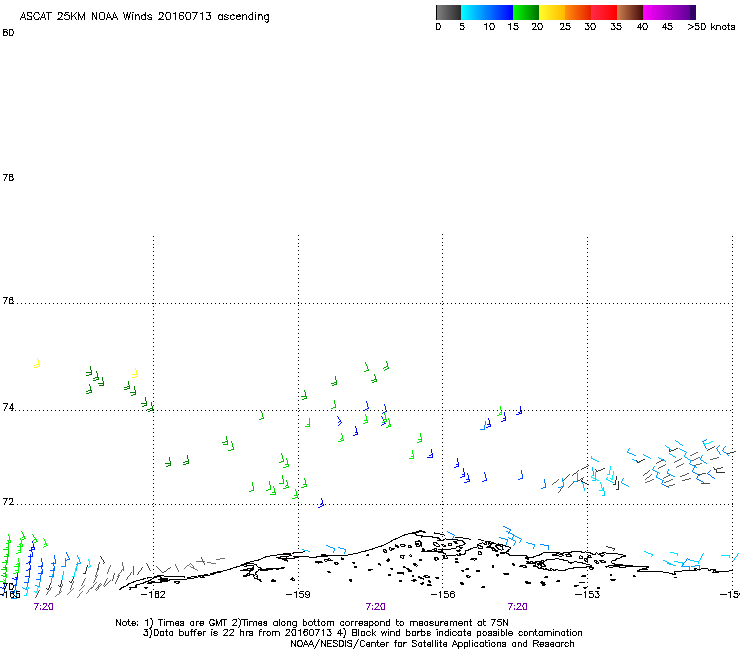This screenshot has width=740, height=650.
Task: Select the cyan 5-10 knots colorbar segment
Action: tap(474, 12)
